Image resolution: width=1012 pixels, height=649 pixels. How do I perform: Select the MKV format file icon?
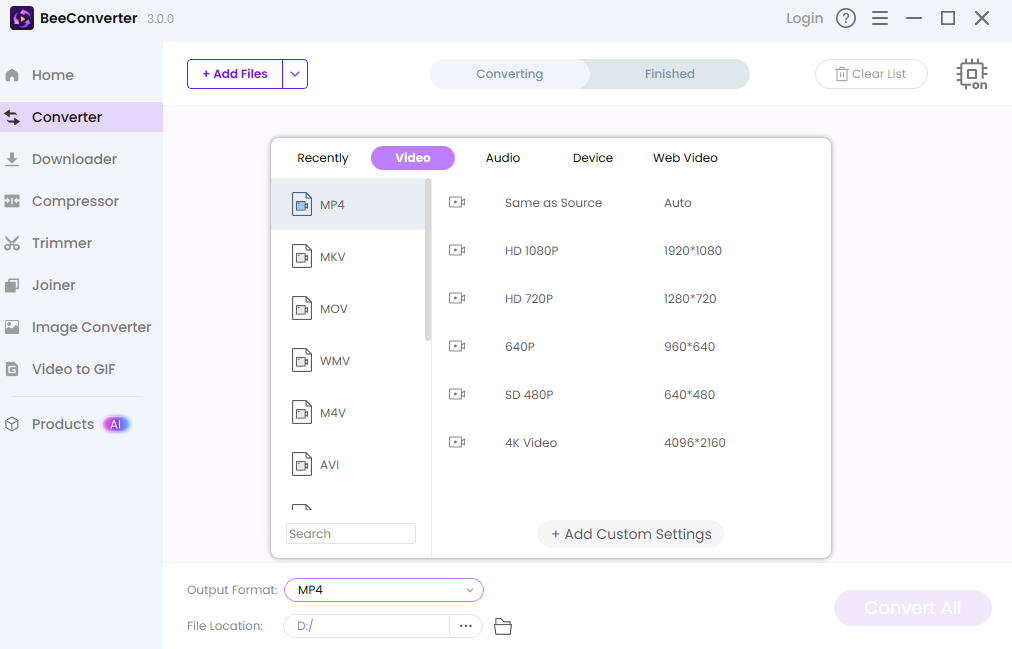point(302,257)
